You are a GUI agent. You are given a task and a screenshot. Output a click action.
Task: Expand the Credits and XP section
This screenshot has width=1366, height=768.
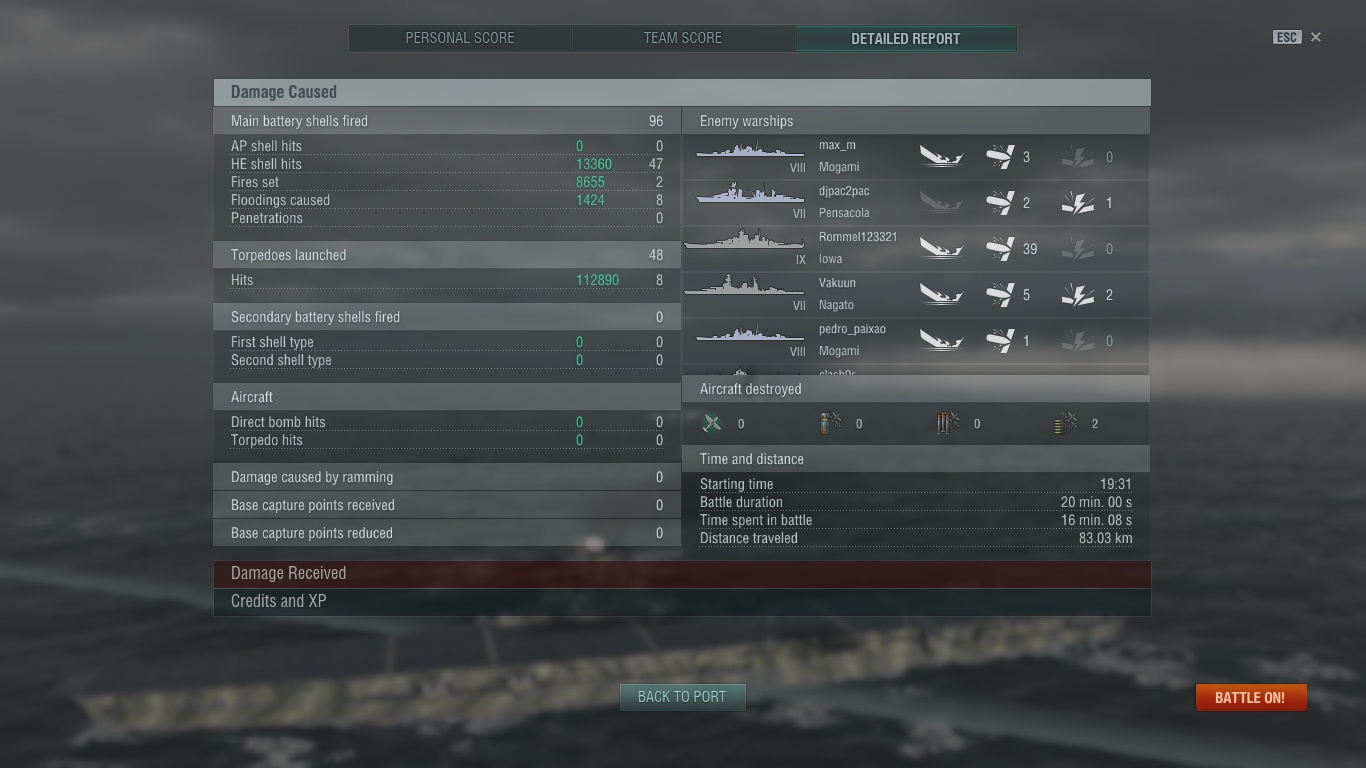click(x=682, y=602)
